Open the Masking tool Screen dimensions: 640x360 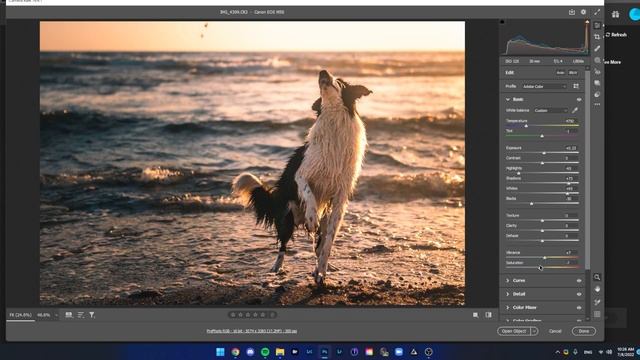point(597,60)
